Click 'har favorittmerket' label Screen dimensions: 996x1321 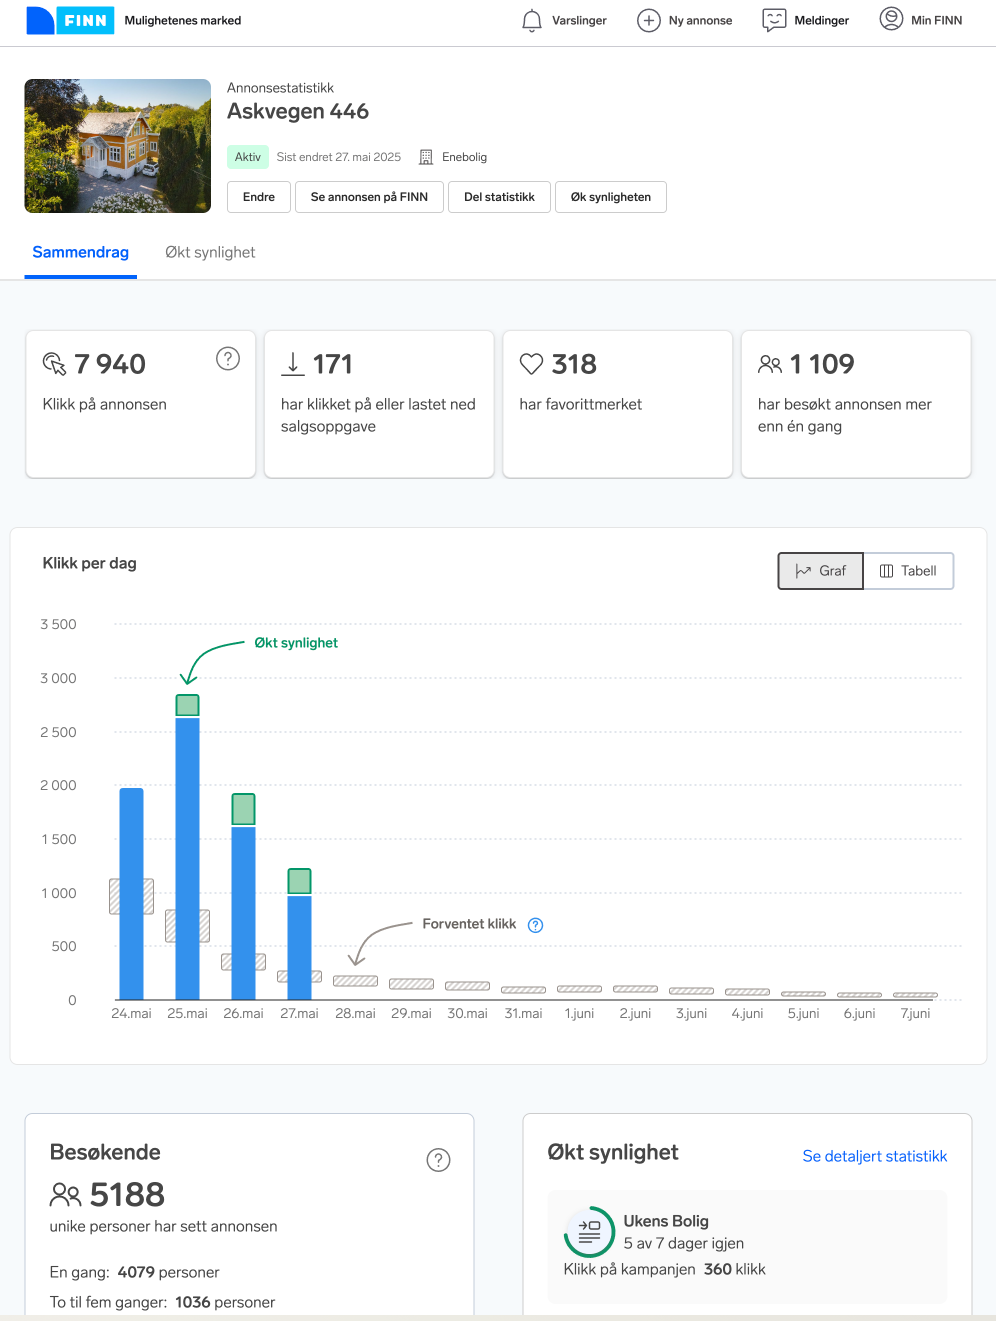(x=581, y=404)
